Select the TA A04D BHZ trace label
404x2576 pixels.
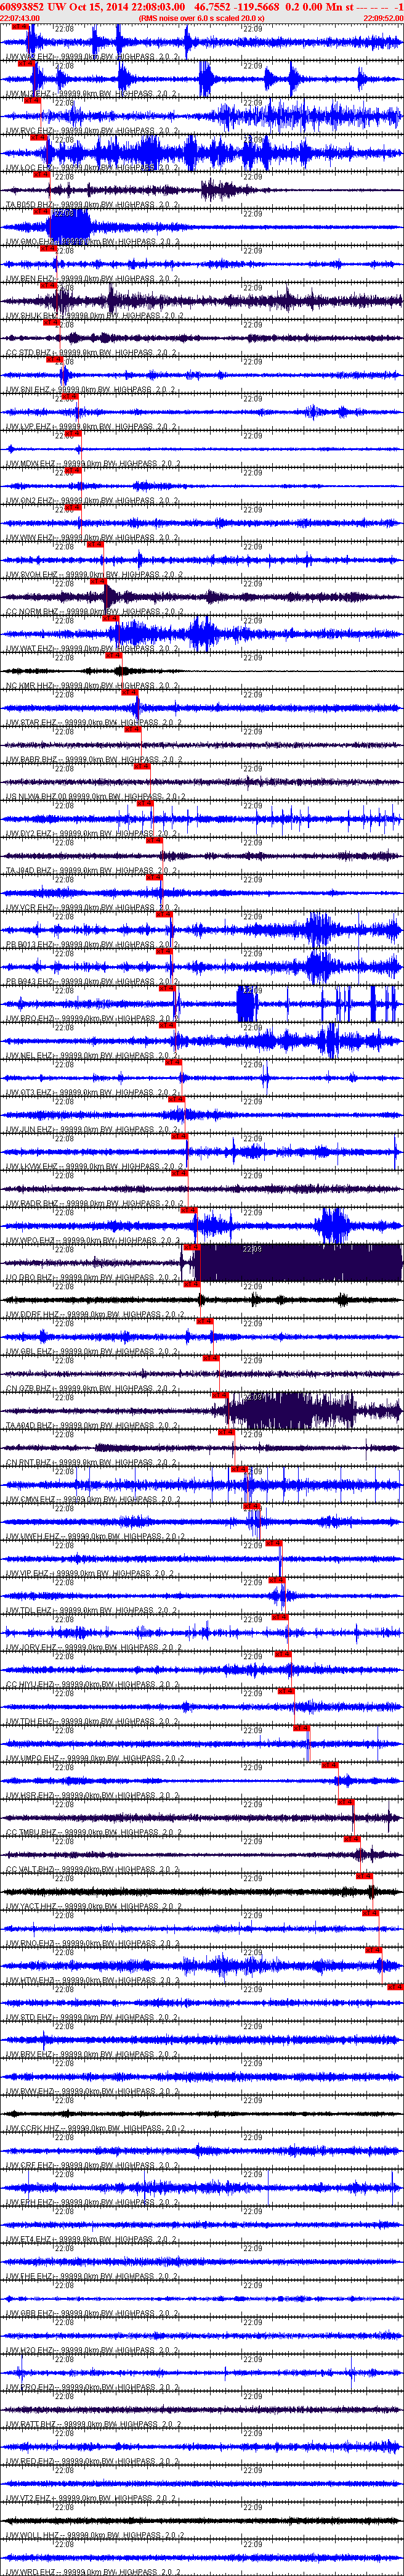click(x=93, y=1425)
